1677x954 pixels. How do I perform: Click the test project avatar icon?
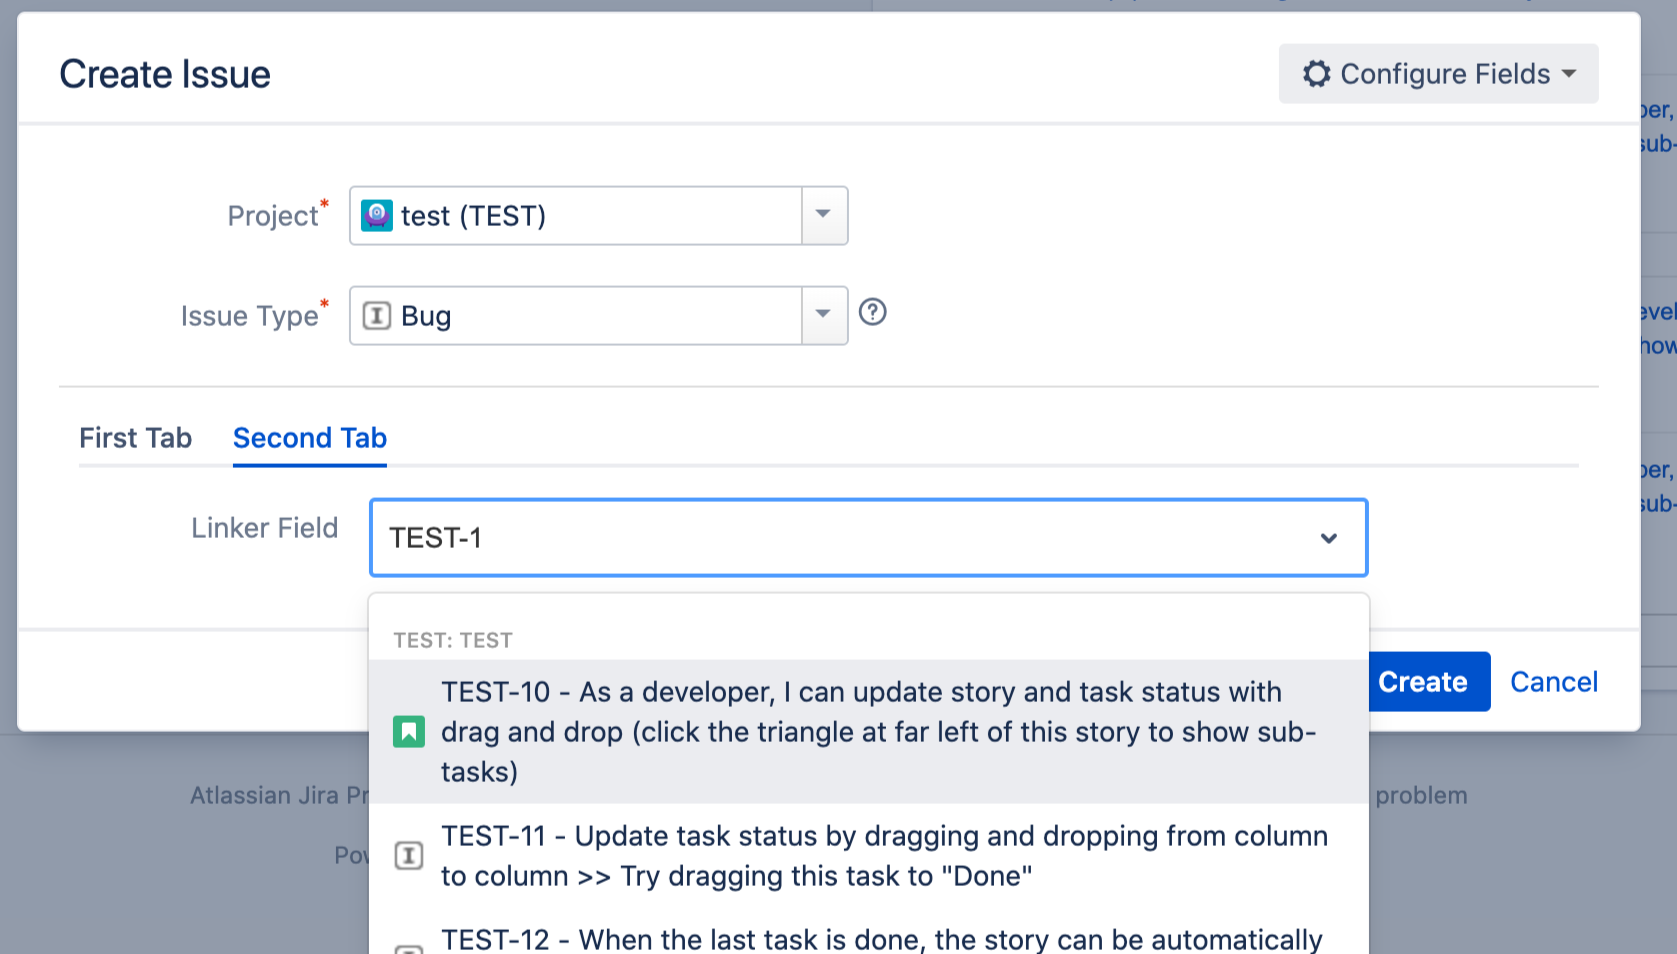(x=377, y=215)
